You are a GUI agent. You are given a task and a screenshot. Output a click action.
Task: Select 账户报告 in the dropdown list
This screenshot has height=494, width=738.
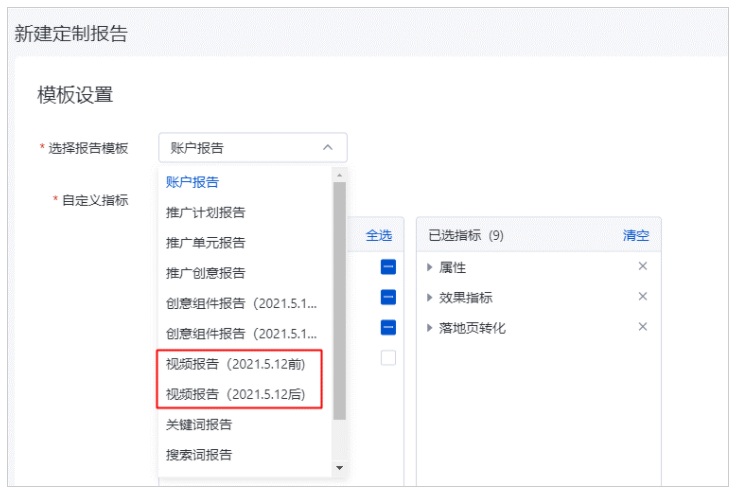[x=192, y=182]
